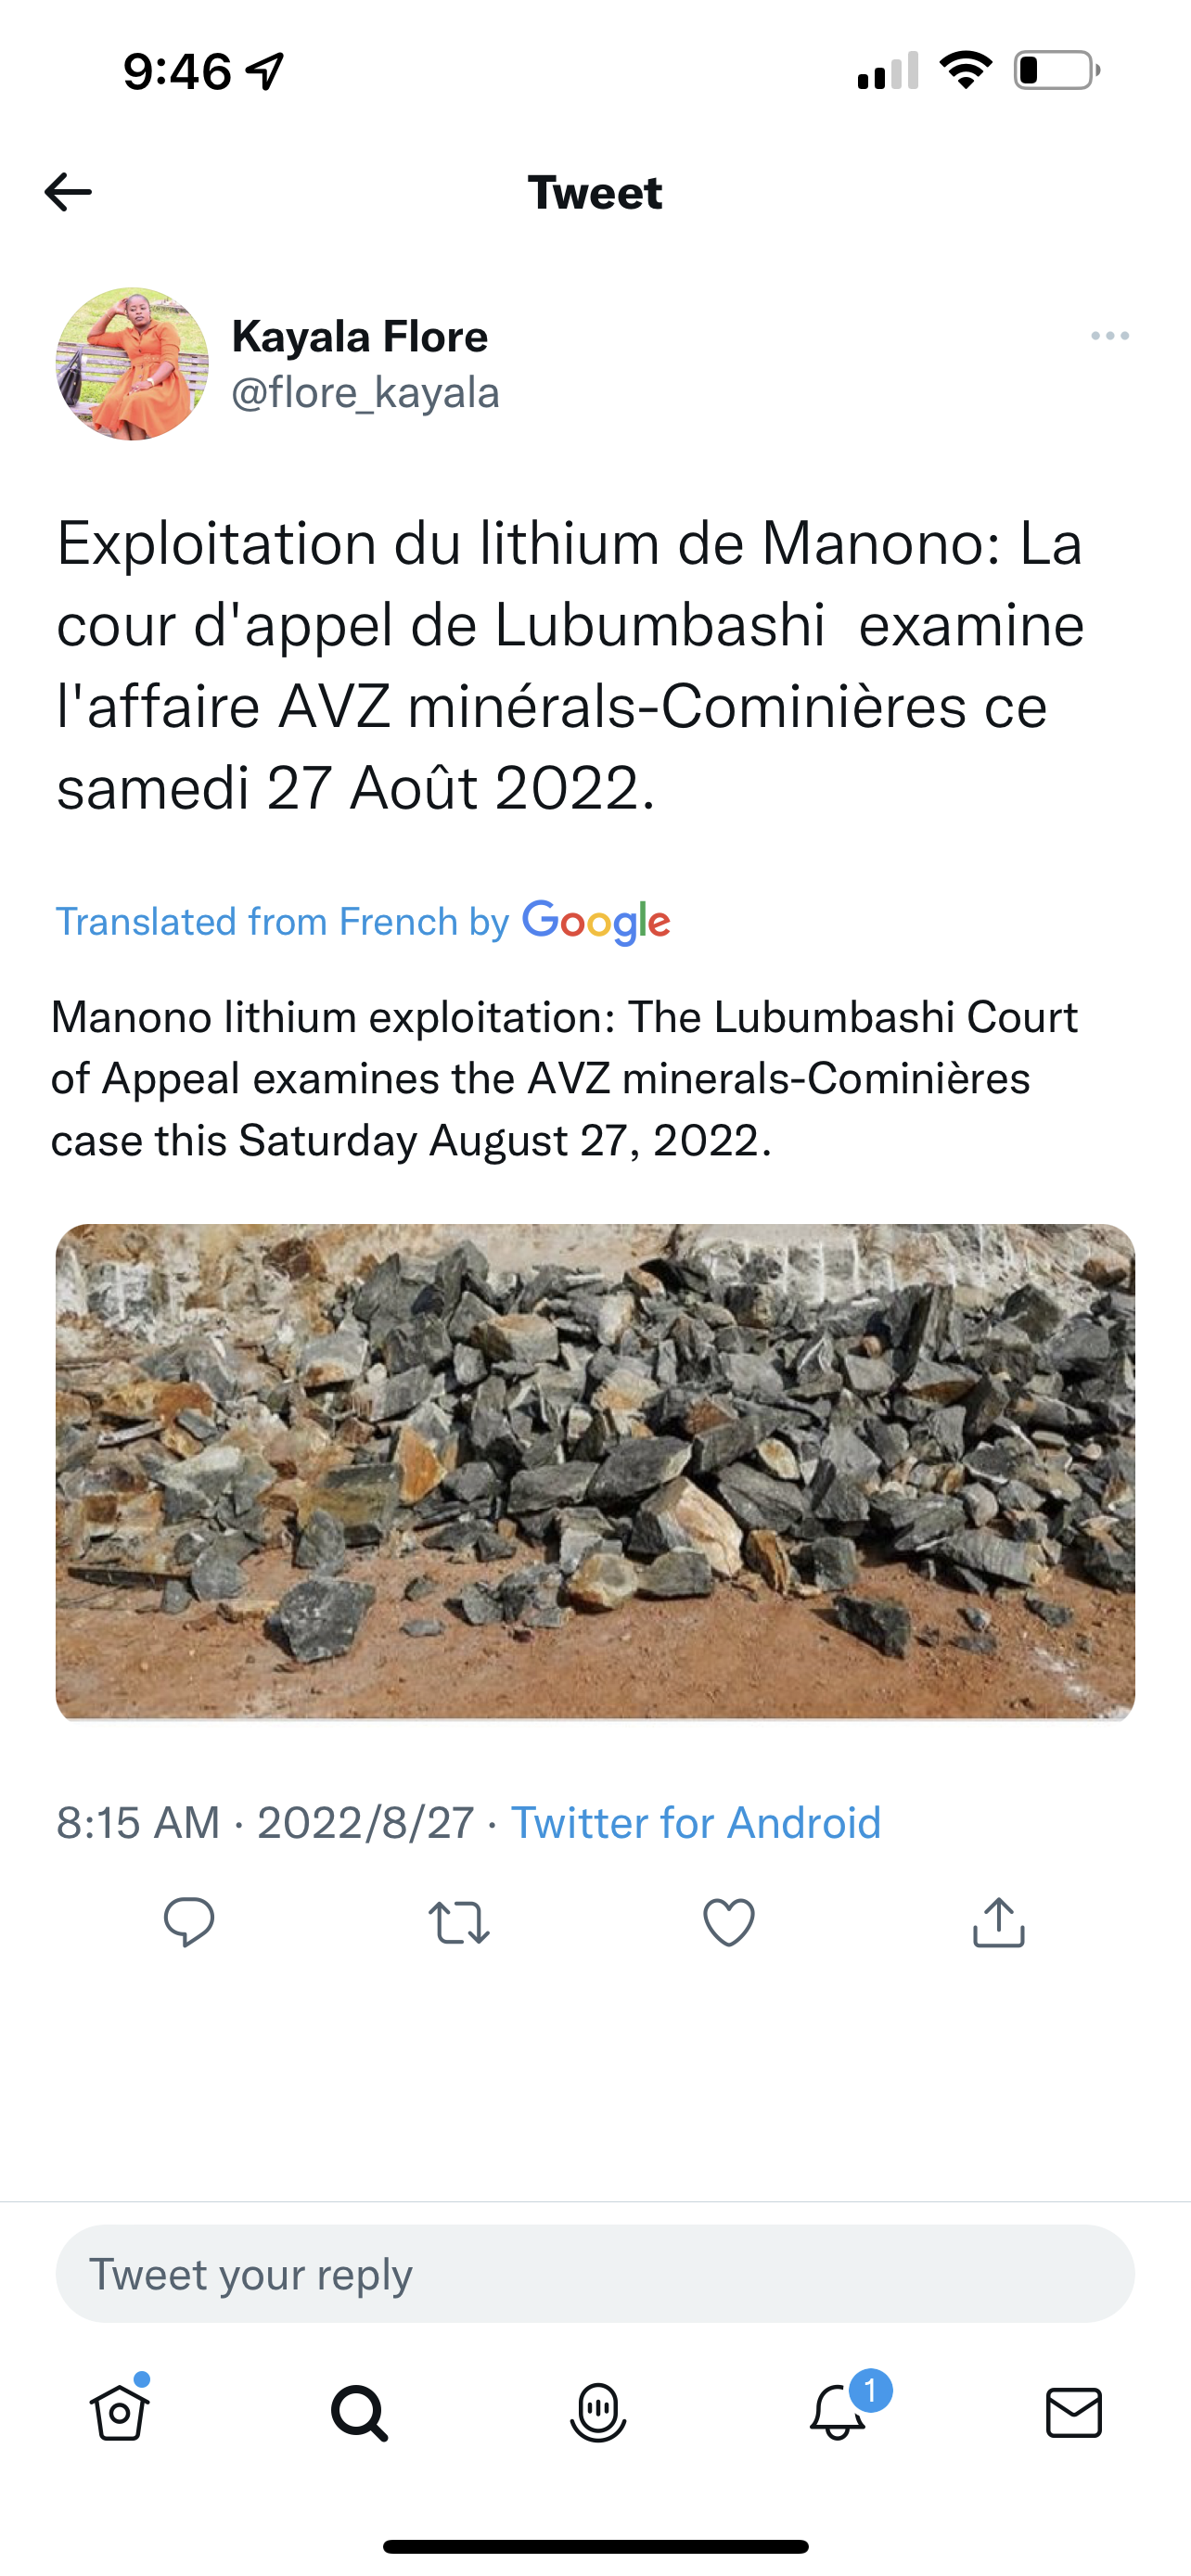
Task: Open the Search tab
Action: pos(359,2412)
